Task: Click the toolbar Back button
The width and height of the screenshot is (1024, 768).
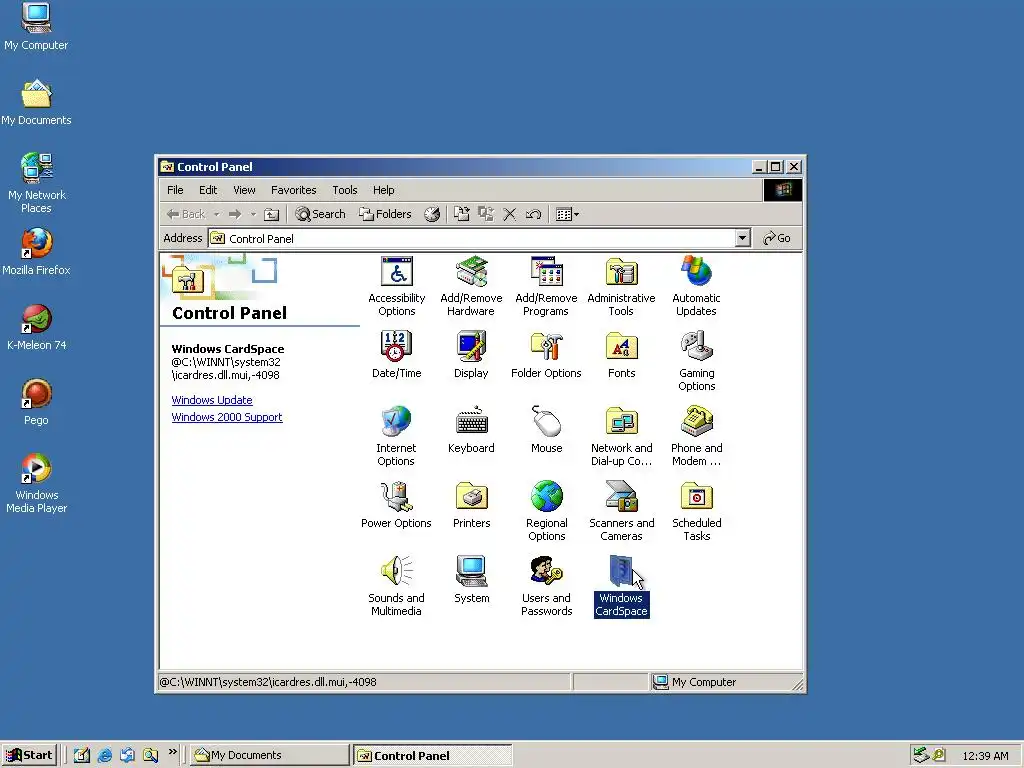Action: coord(185,214)
